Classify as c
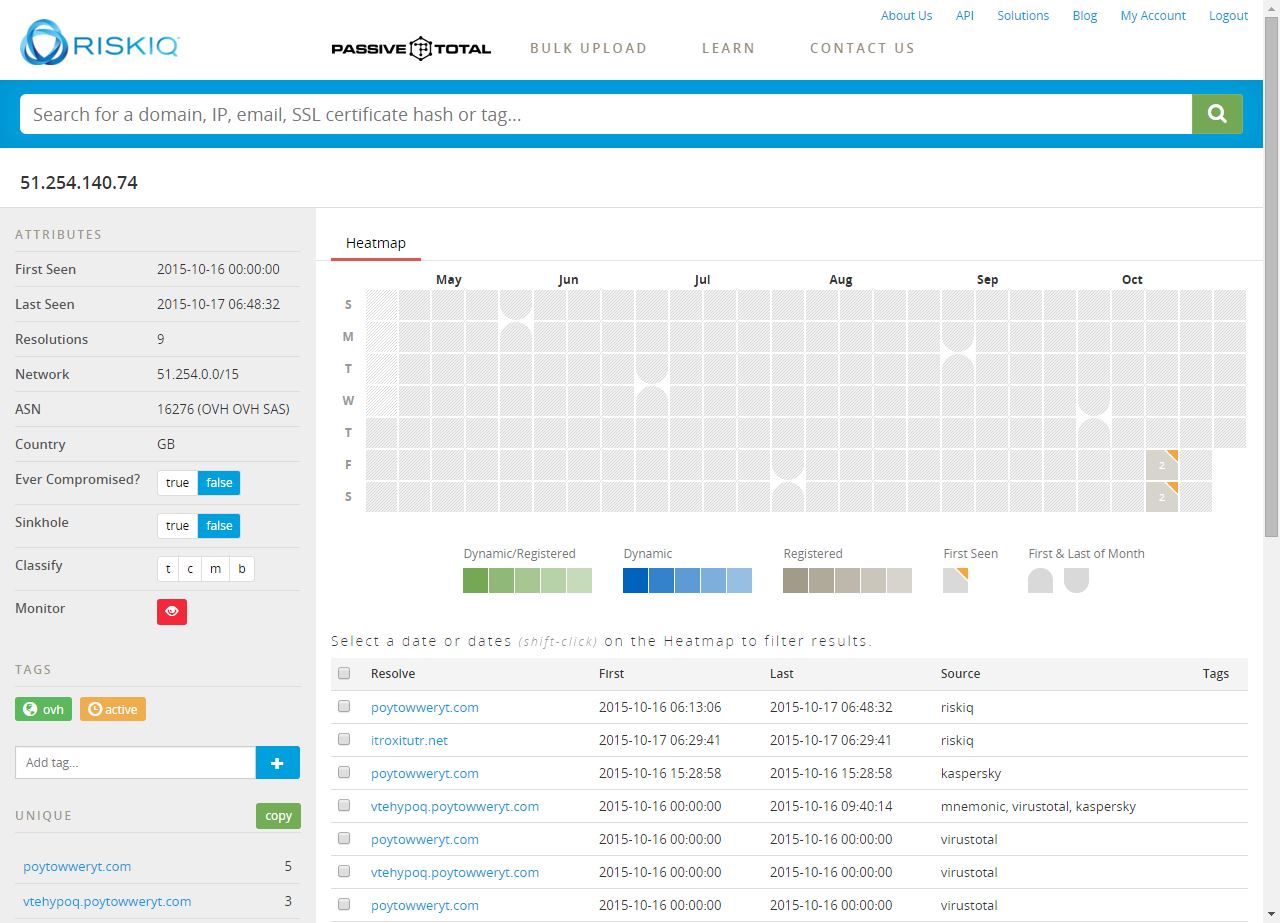Viewport: 1280px width, 923px height. pyautogui.click(x=190, y=569)
